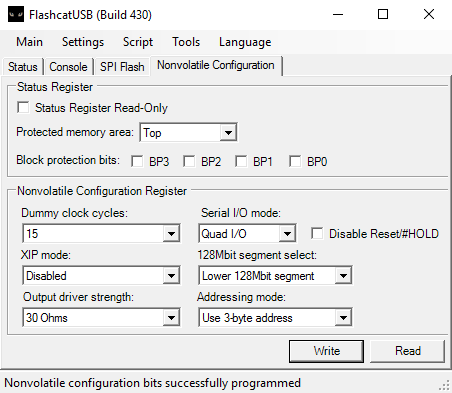Check the BP0 block protection bit
The height and width of the screenshot is (393, 452).
(295, 161)
